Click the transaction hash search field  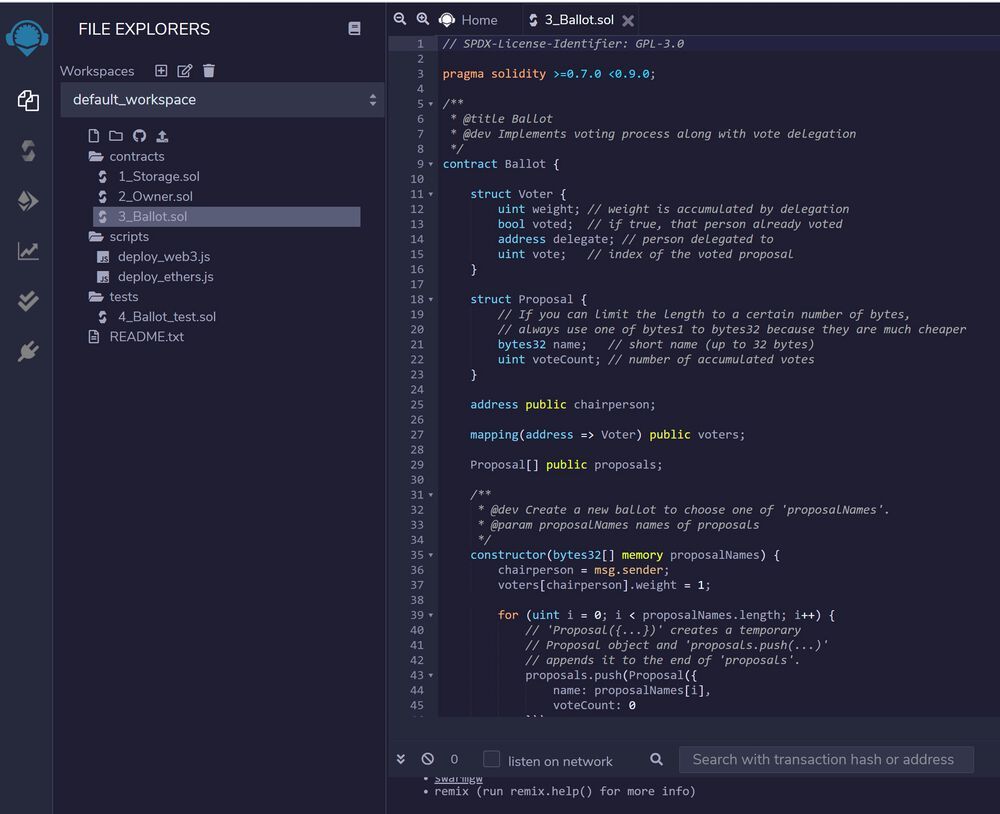826,760
